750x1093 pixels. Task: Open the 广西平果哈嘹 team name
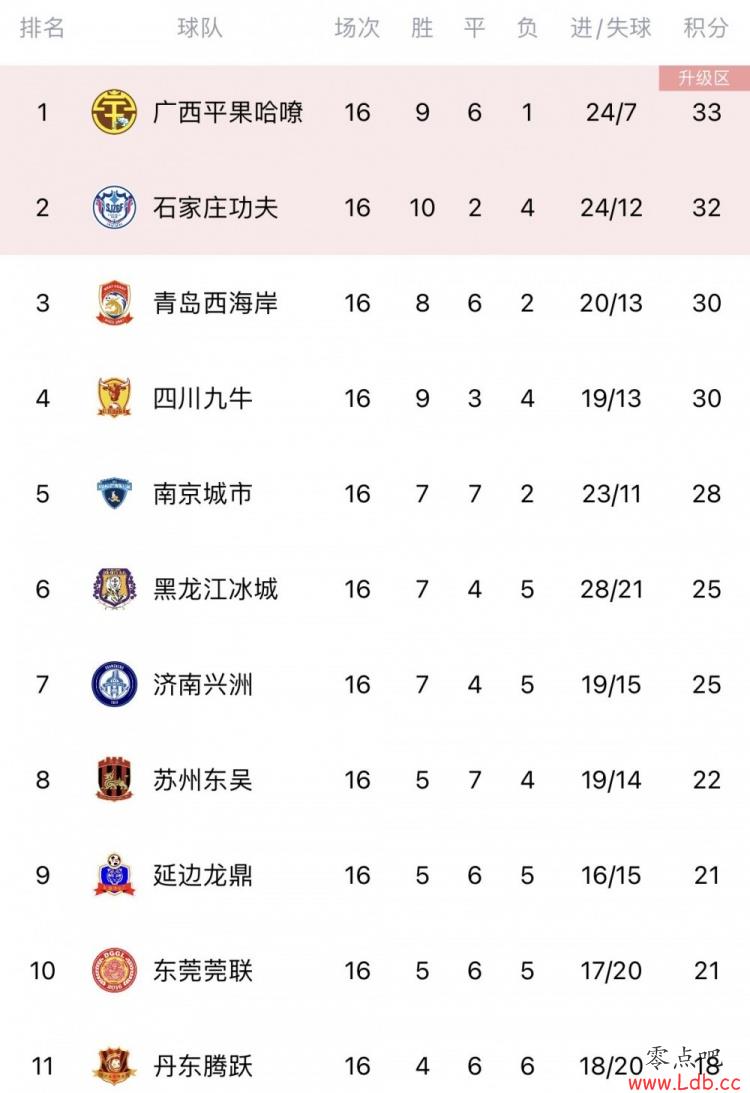click(x=228, y=112)
